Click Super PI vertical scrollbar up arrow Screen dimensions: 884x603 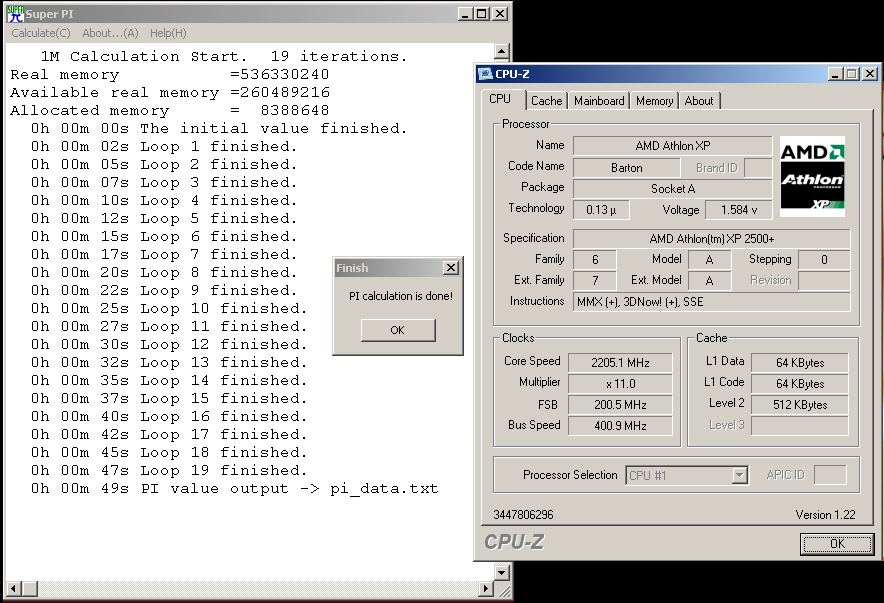[x=502, y=52]
